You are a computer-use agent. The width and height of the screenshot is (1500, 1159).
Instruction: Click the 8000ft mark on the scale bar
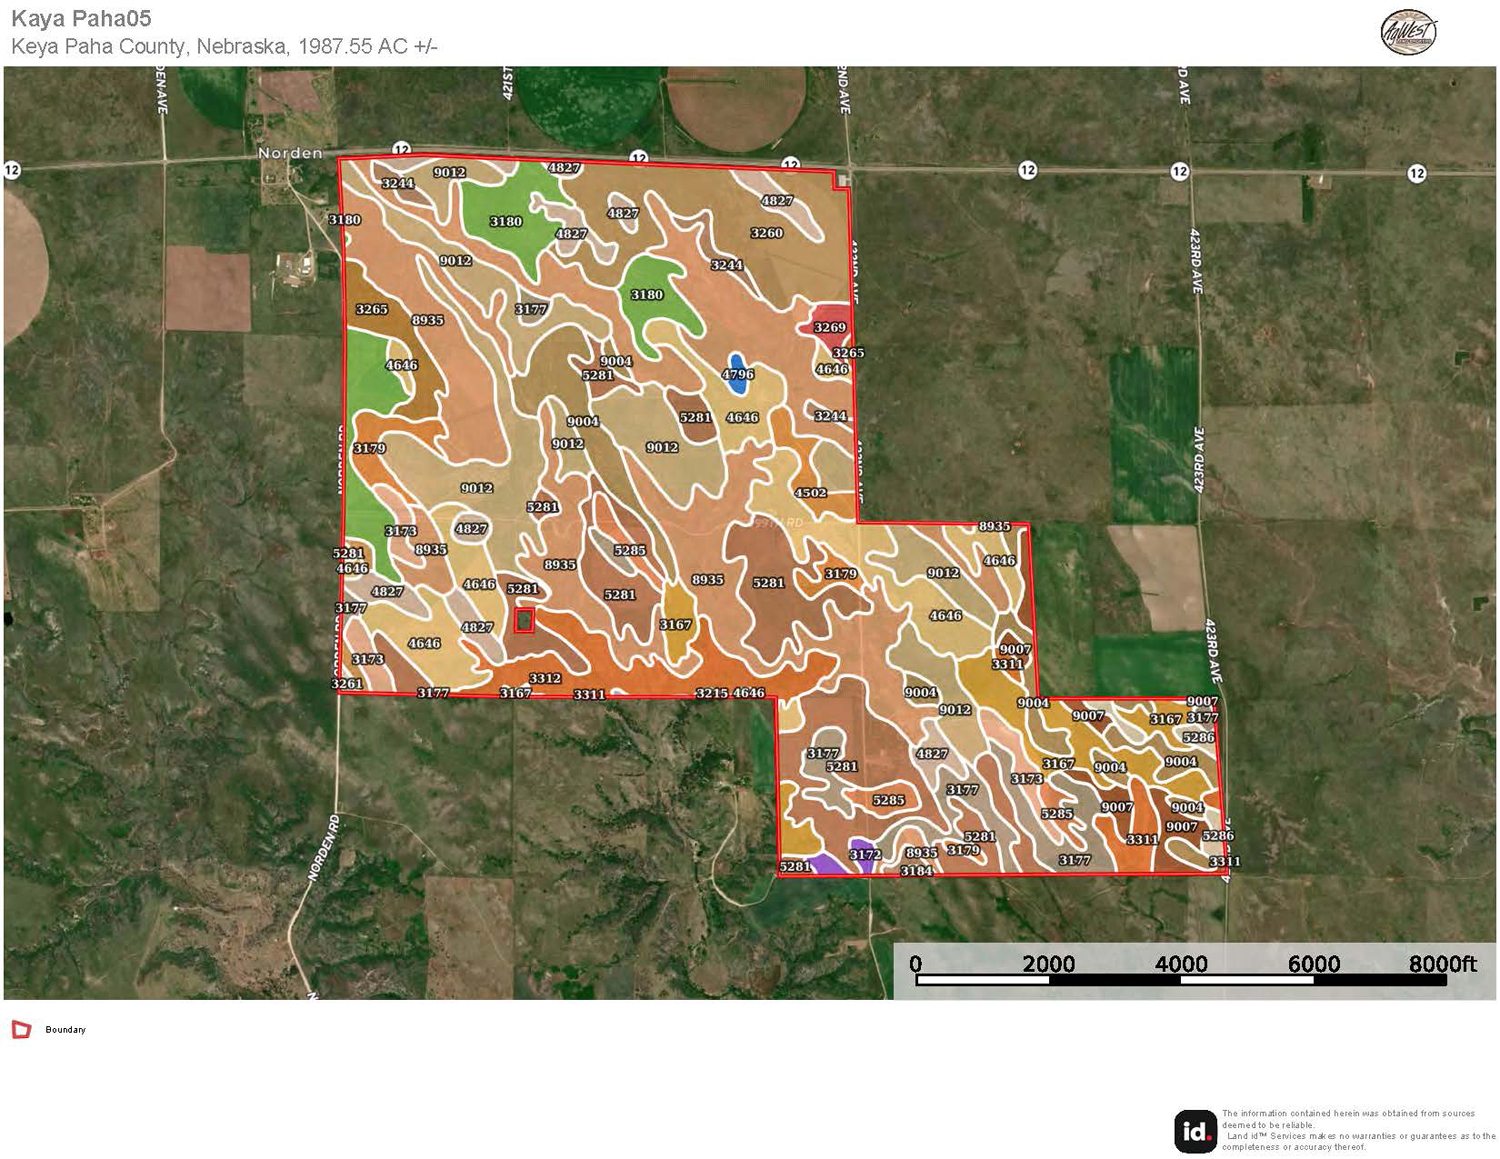tap(1442, 964)
